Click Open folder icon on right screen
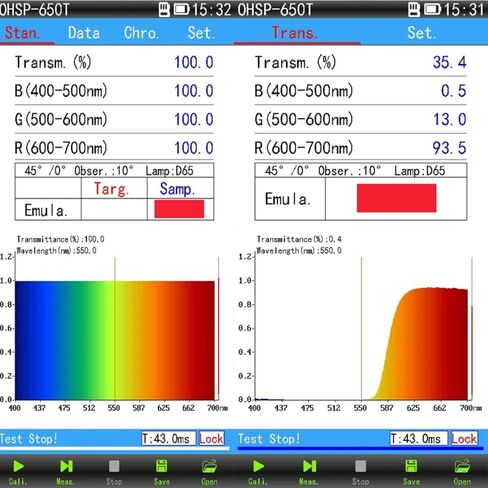488x488 pixels. click(462, 466)
